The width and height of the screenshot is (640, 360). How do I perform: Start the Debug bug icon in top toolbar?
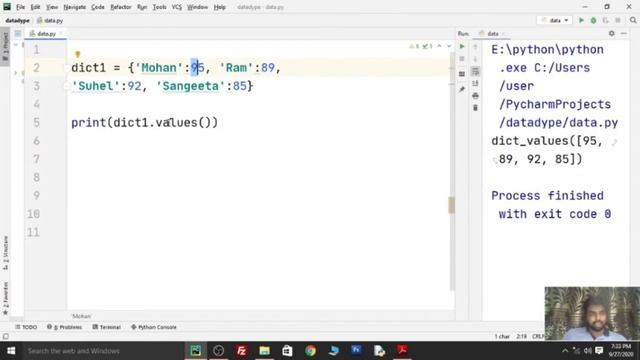[x=593, y=20]
